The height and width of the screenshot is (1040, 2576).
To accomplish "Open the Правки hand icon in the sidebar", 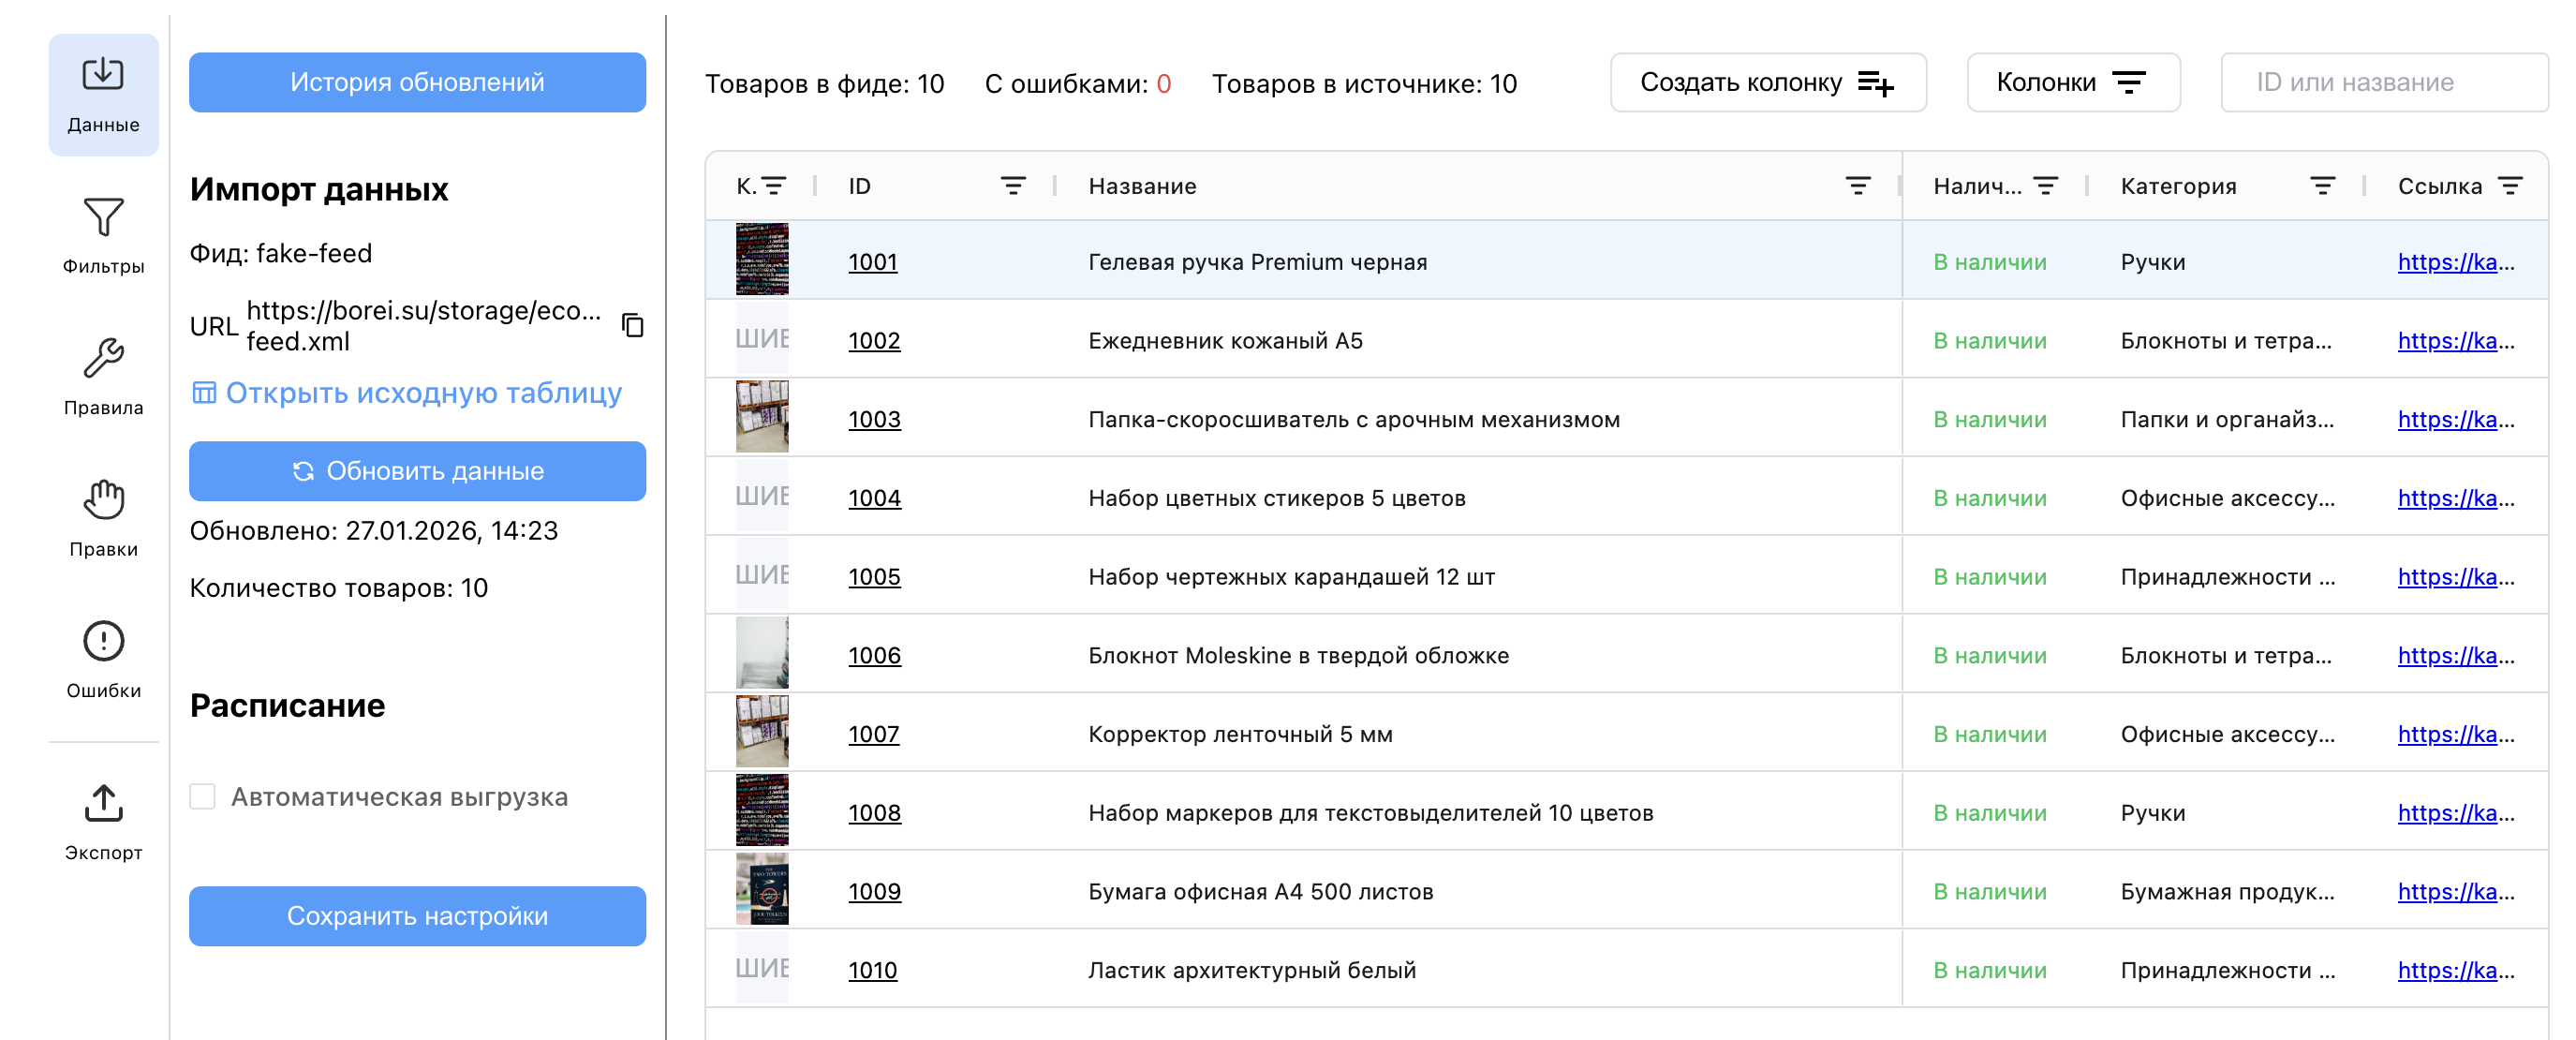I will (x=103, y=501).
